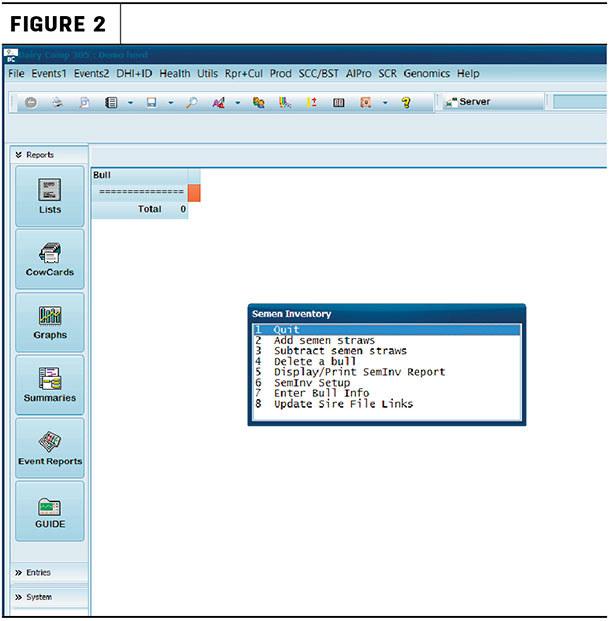Open the File menu

click(x=16, y=74)
